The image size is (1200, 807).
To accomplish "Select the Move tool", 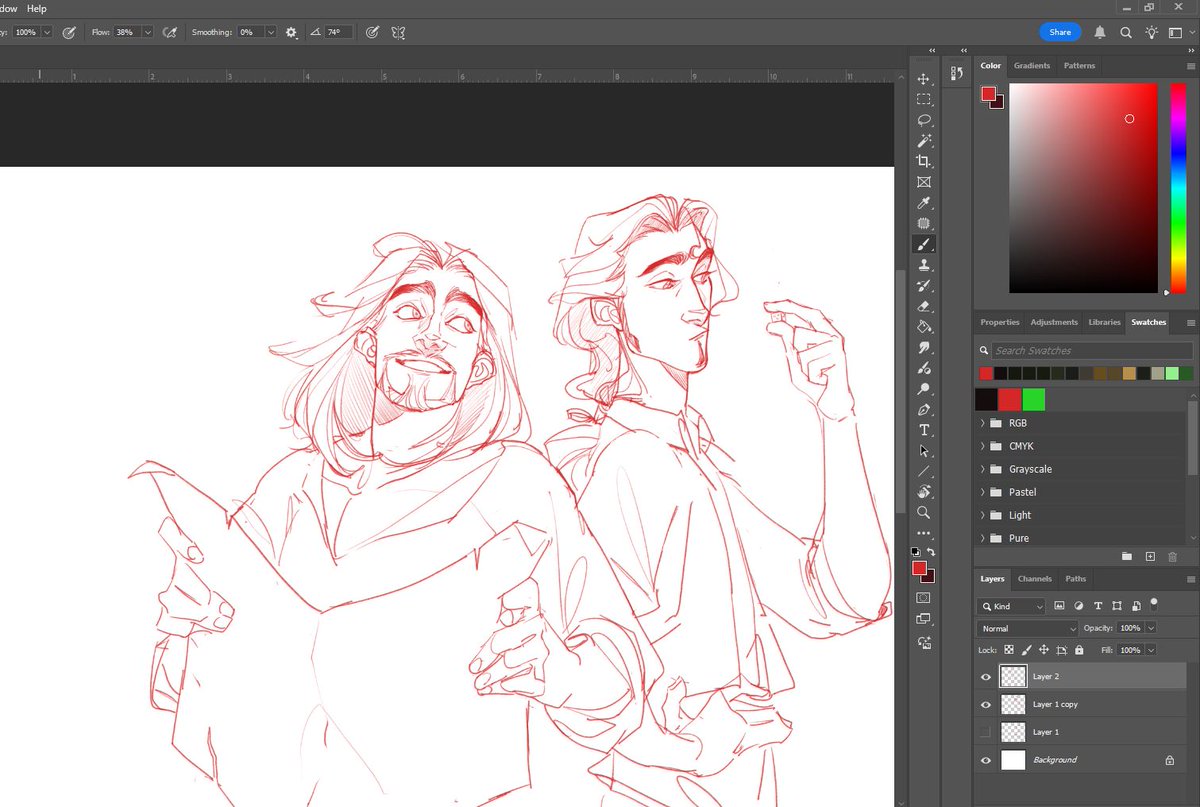I will click(x=924, y=78).
